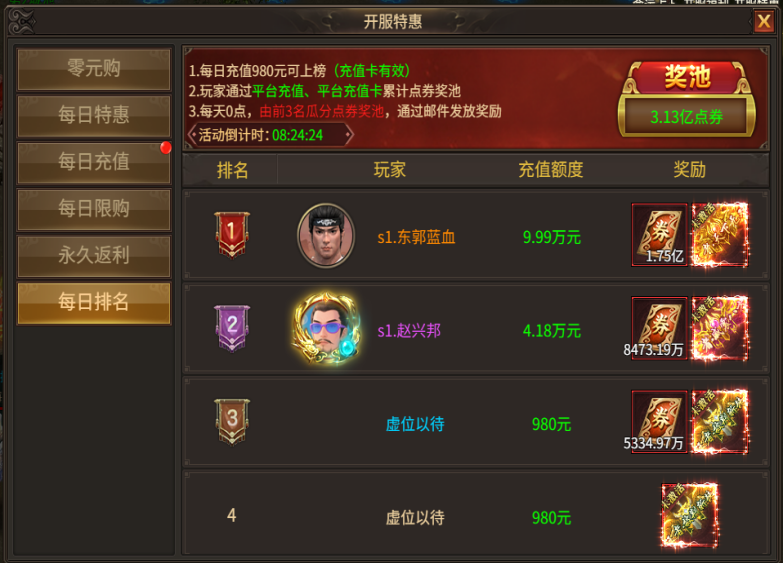The image size is (784, 563).
Task: Click player name s1.东郭蓝血
Action: pos(416,237)
